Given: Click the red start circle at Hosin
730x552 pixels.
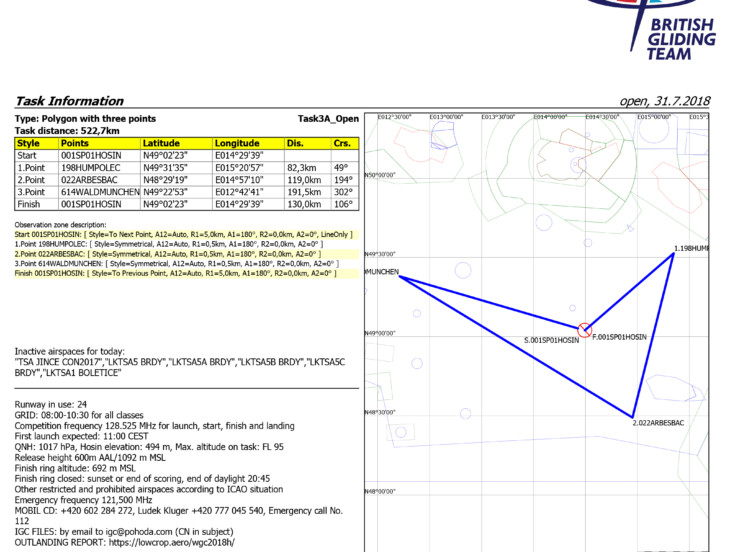Looking at the screenshot, I should point(585,329).
